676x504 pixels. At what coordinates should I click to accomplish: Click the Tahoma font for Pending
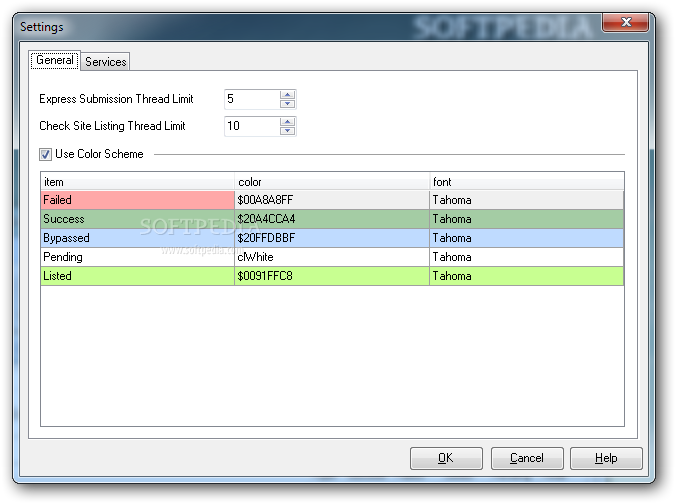click(x=526, y=257)
